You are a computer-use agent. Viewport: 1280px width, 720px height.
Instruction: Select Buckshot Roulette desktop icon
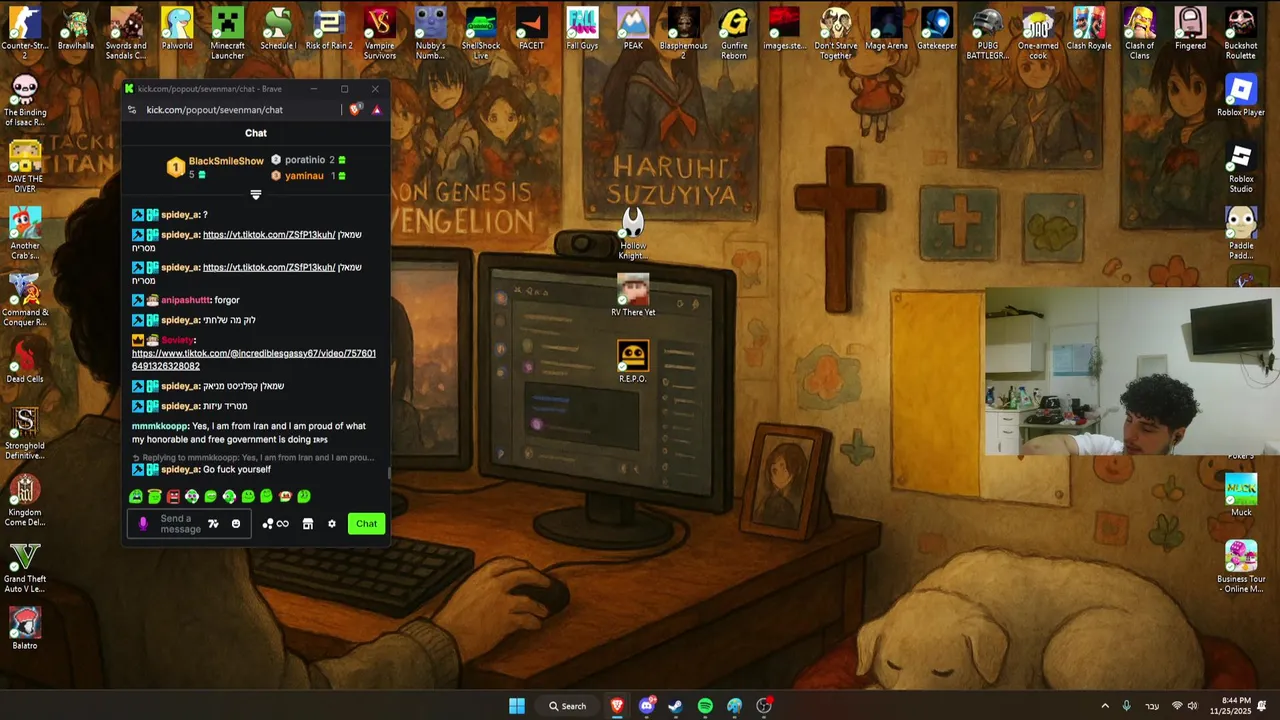coord(1241,34)
